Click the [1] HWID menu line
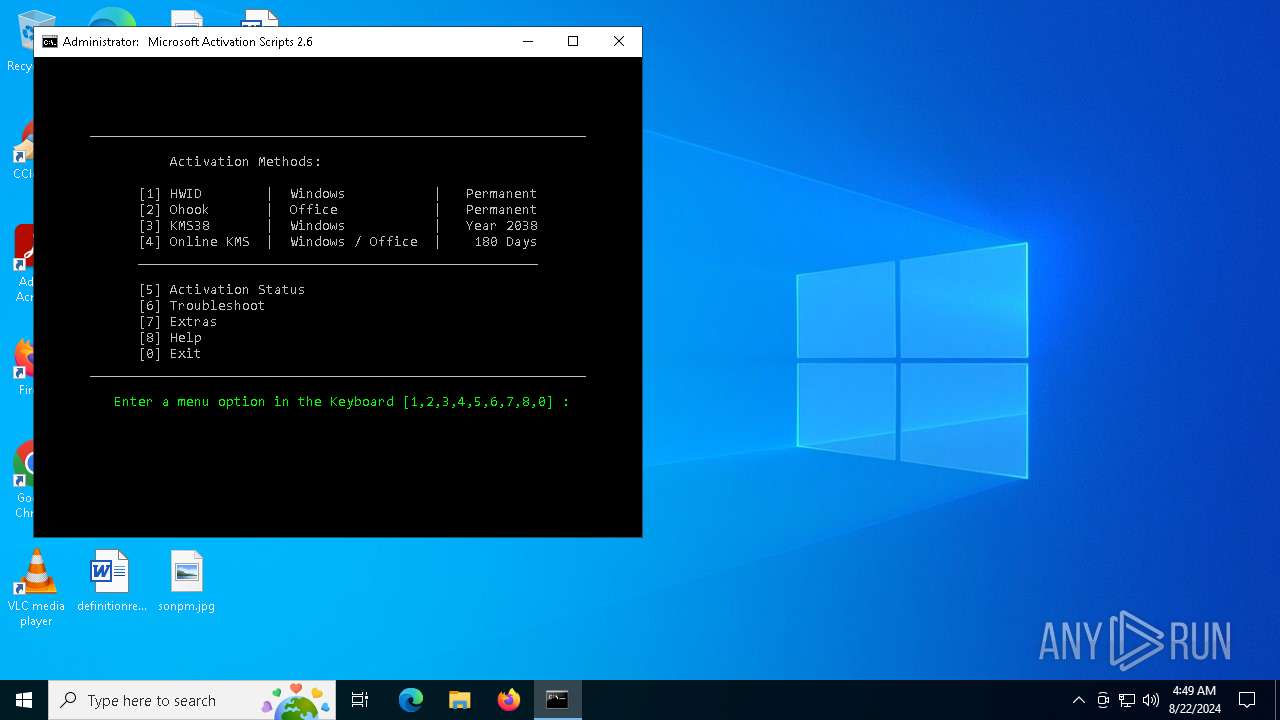This screenshot has height=720, width=1280. pyautogui.click(x=338, y=194)
